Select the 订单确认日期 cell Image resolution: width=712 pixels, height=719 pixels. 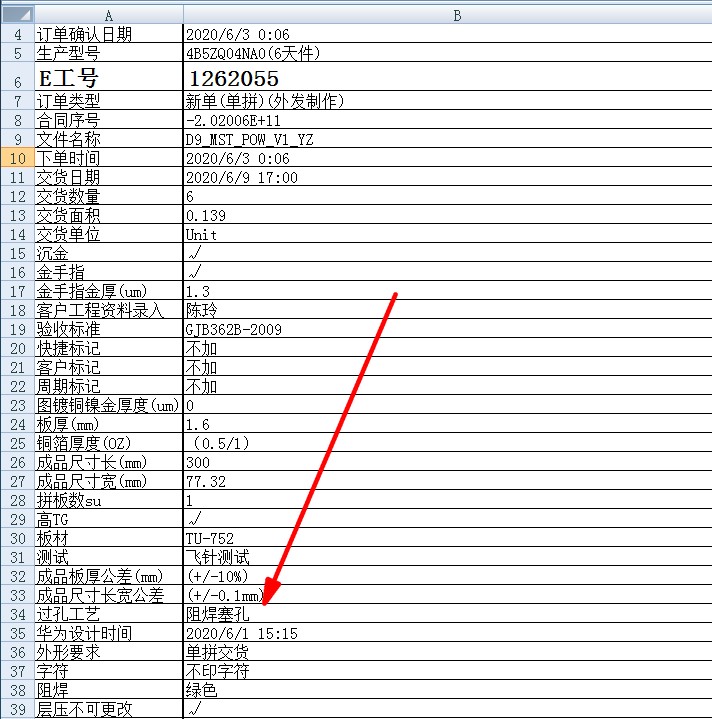(109, 34)
